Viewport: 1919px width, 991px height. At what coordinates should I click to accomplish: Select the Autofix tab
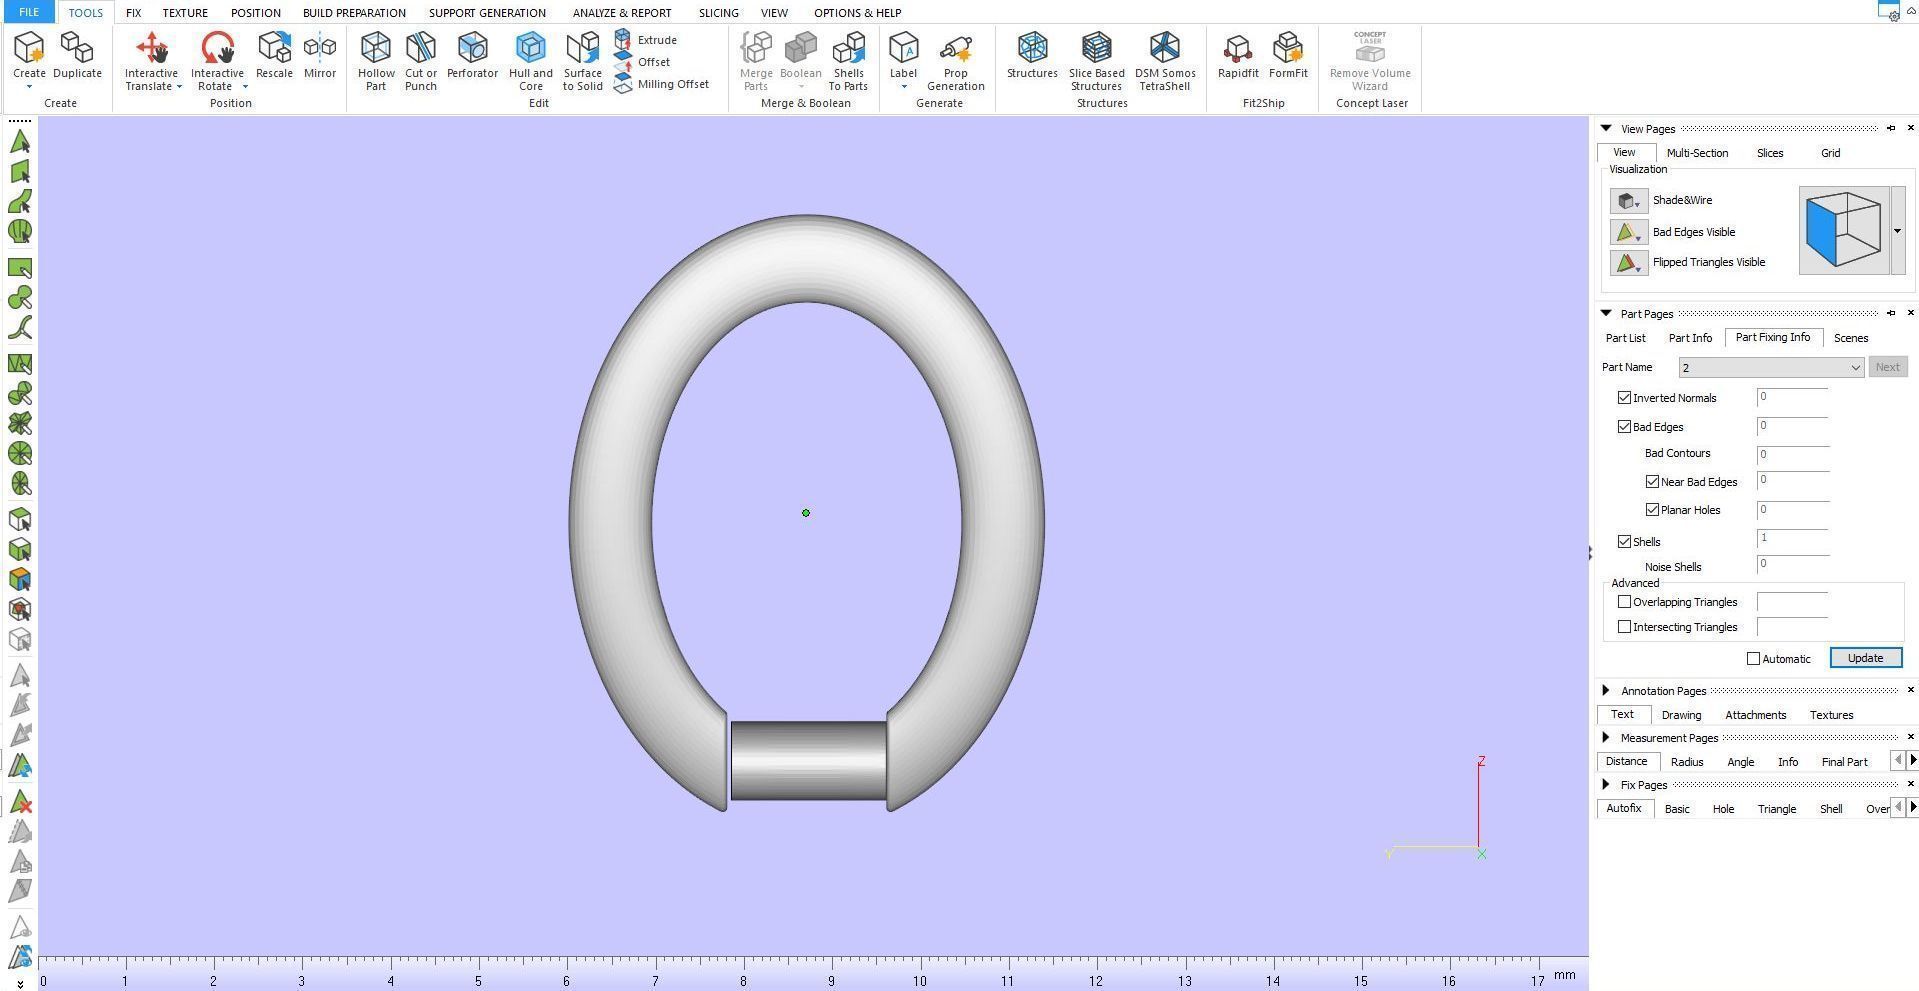[x=1624, y=808]
